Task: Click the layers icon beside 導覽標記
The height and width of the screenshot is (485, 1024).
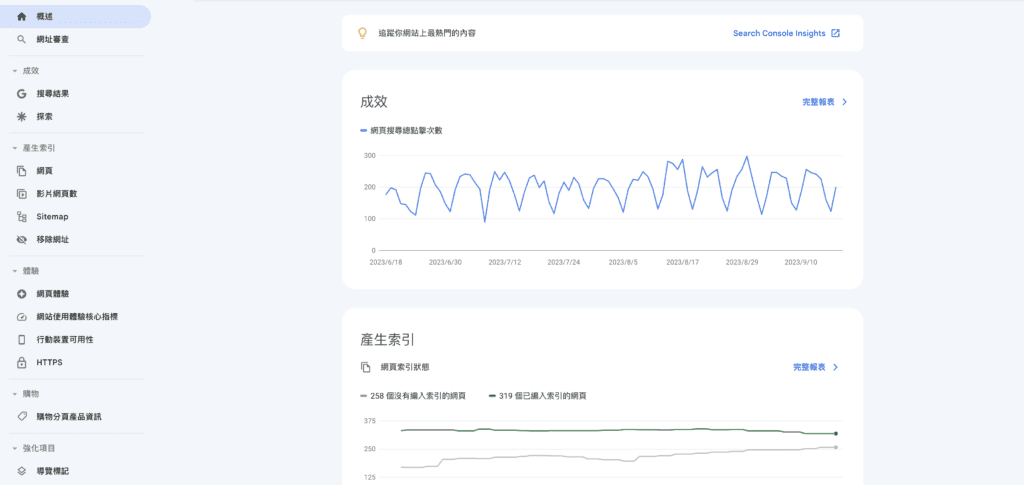Action: point(22,471)
